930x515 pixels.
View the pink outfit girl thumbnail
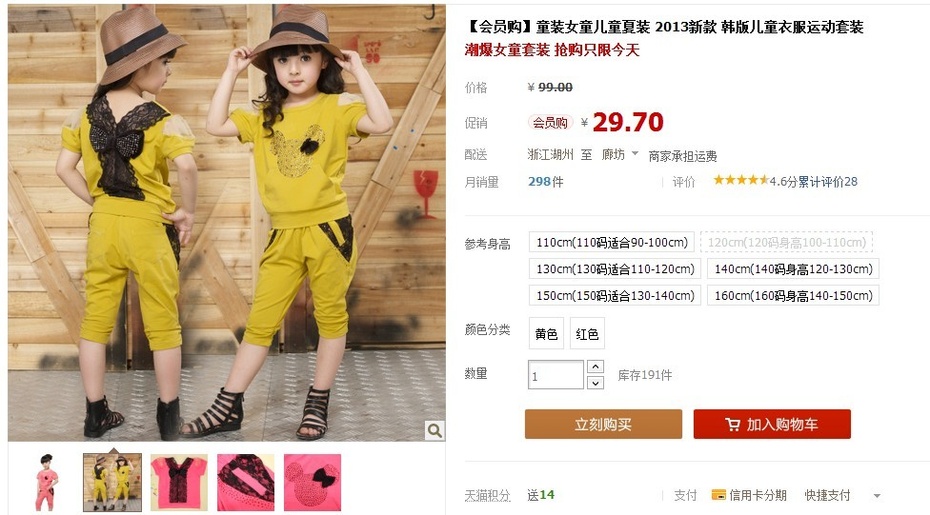[46, 482]
